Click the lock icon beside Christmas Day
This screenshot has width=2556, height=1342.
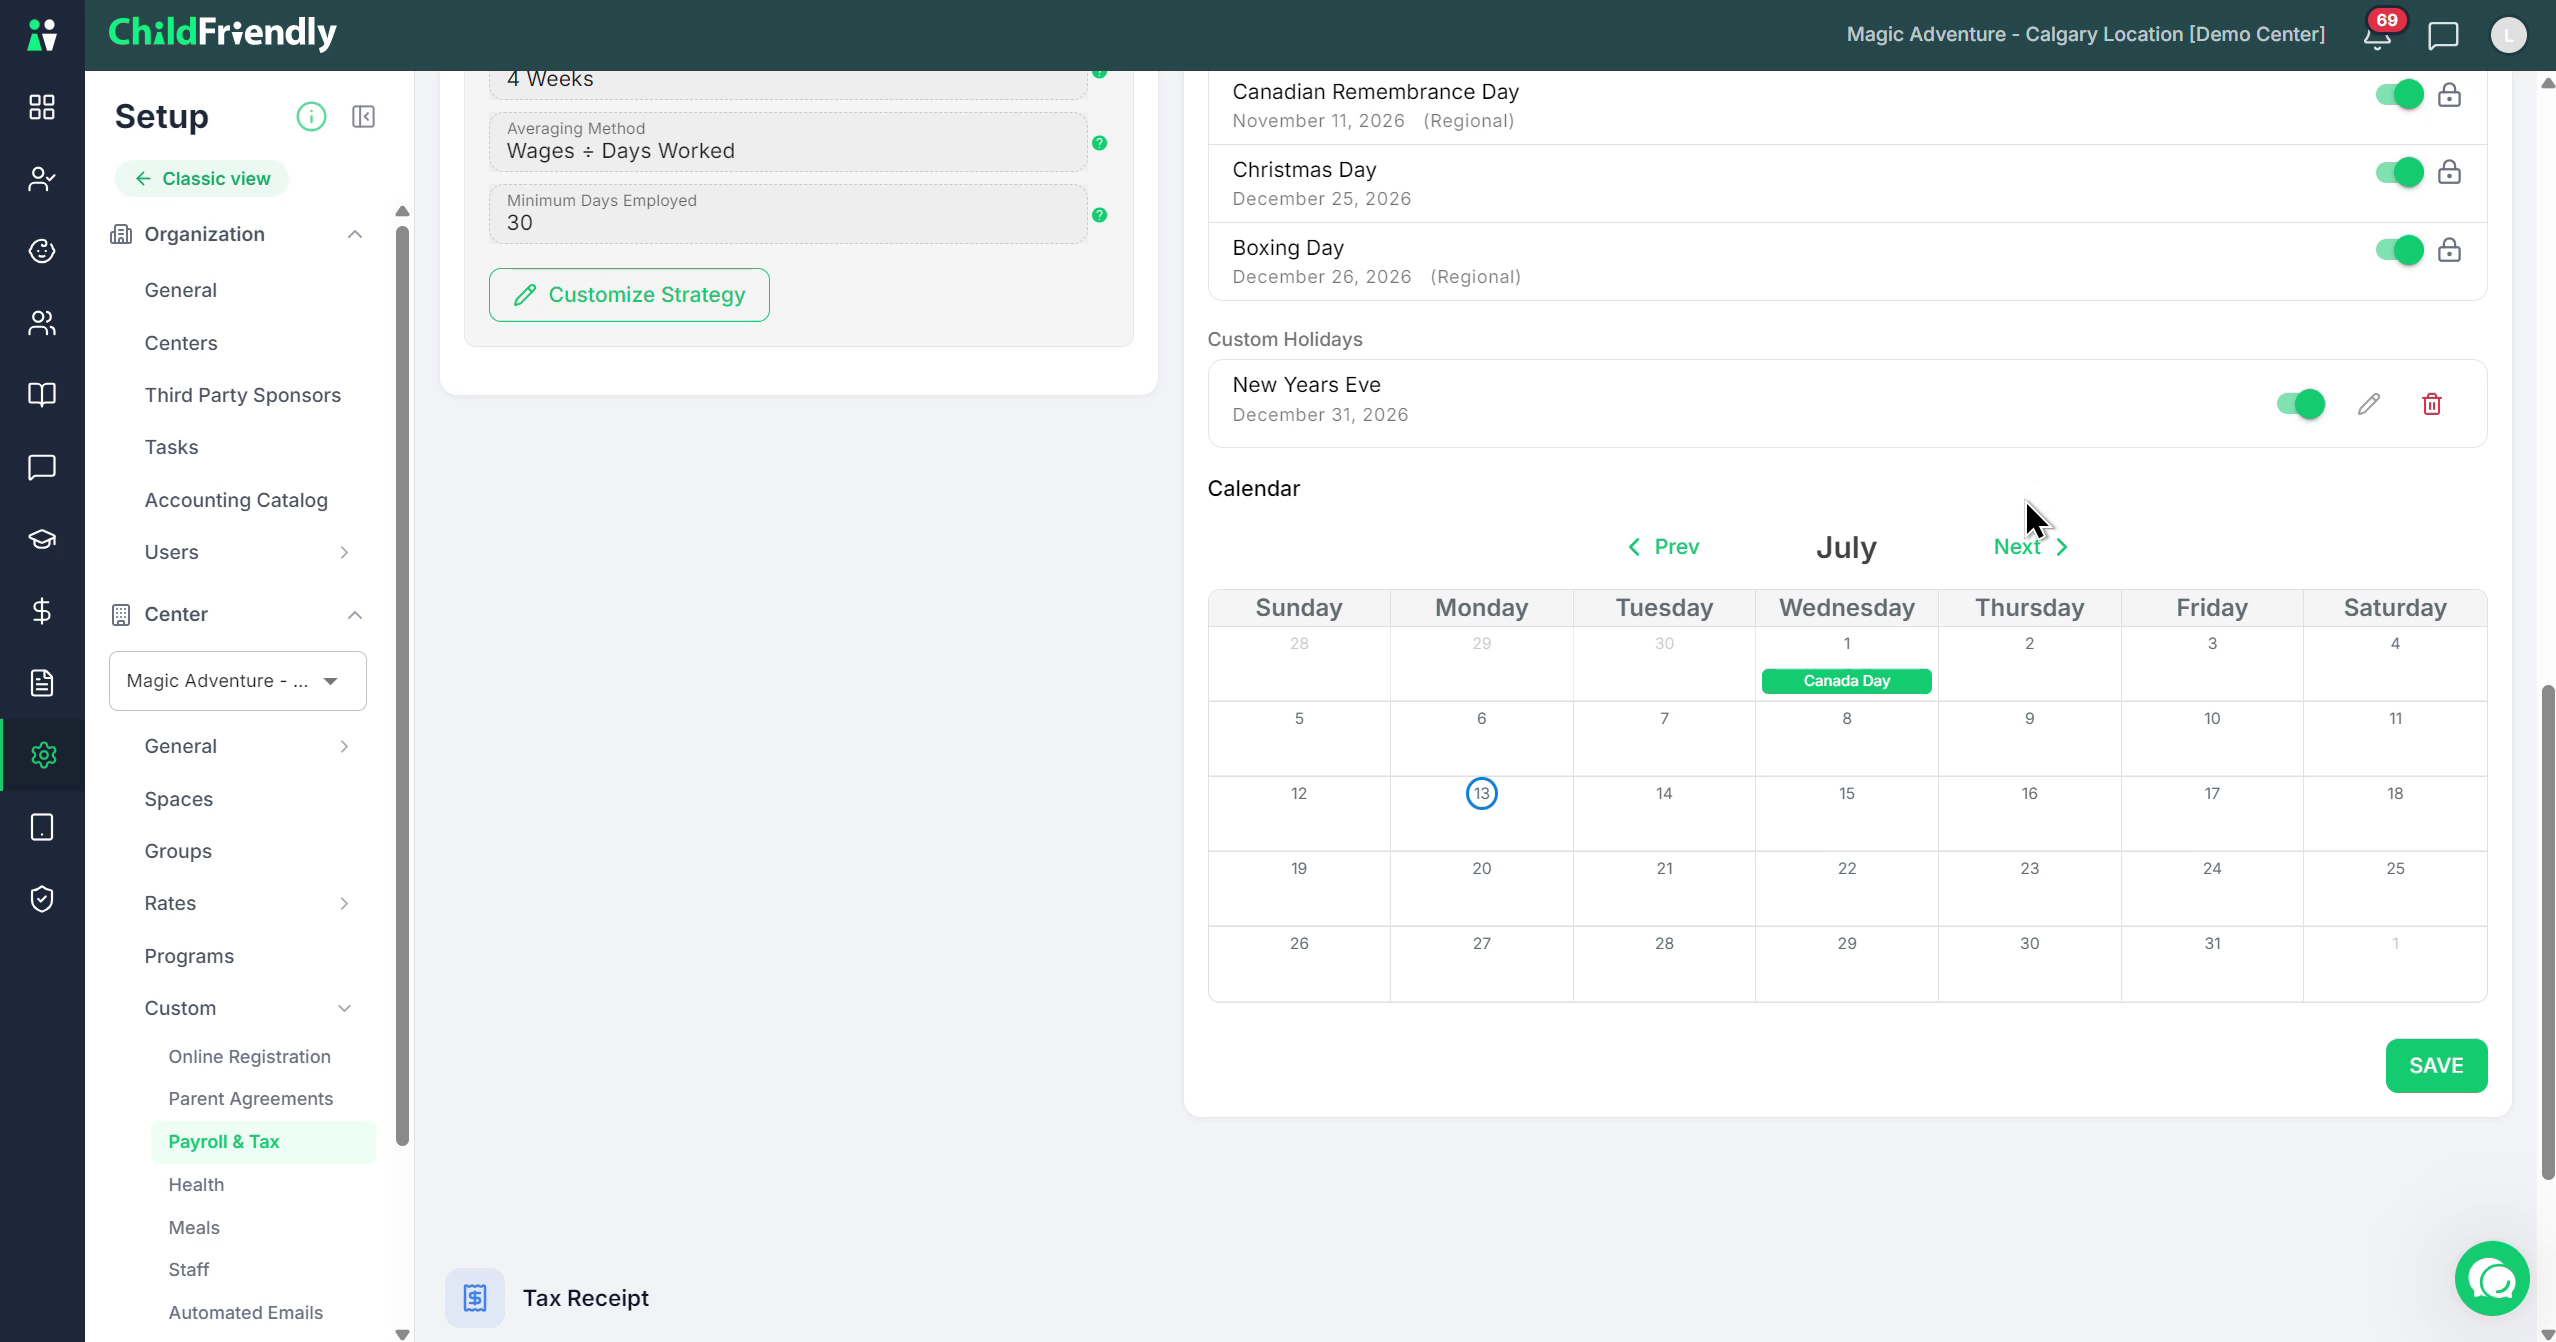tap(2449, 172)
